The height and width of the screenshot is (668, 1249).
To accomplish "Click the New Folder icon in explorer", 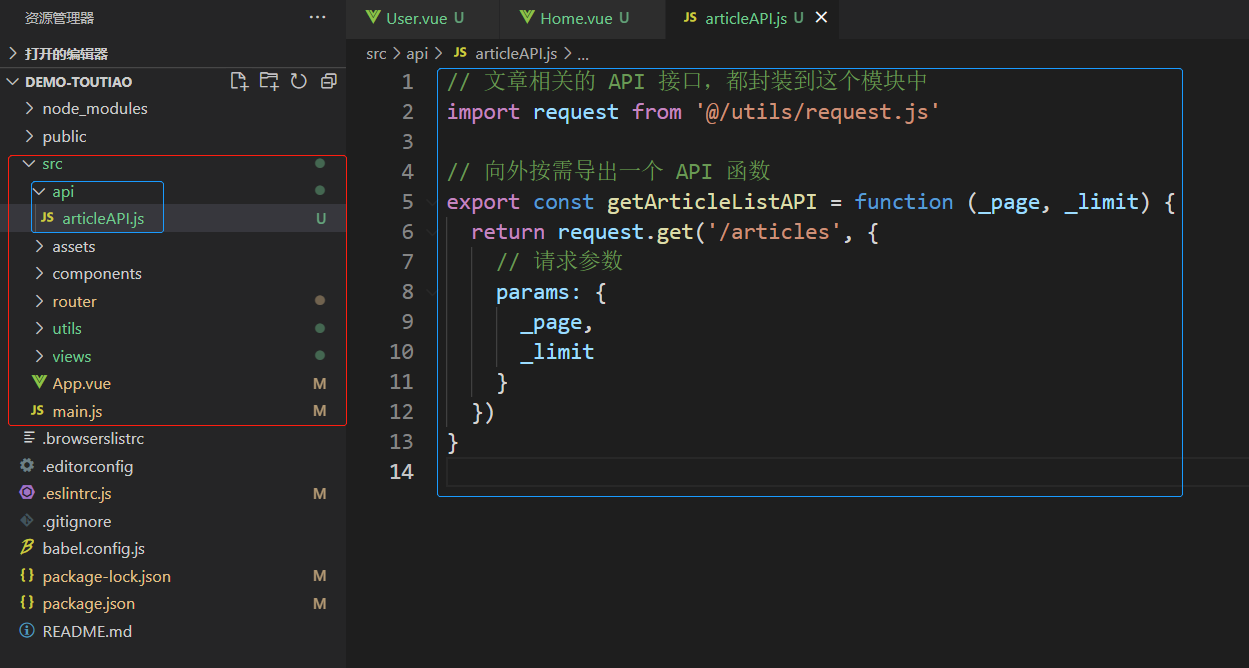I will (x=269, y=81).
